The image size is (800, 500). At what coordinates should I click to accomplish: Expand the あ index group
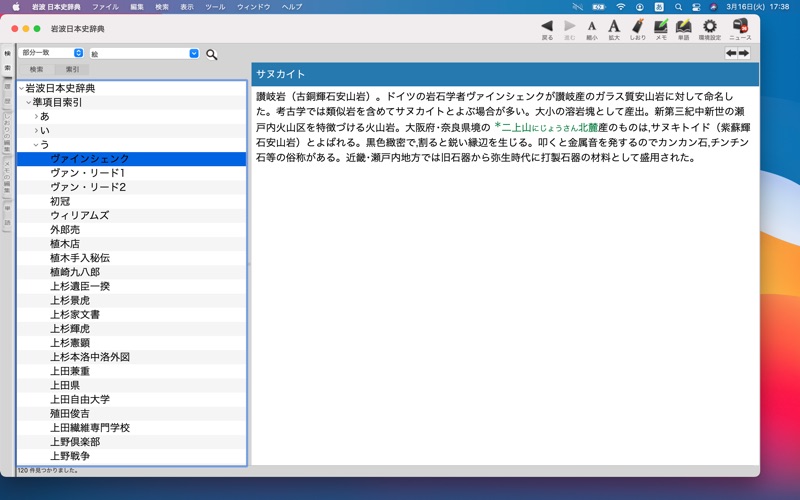click(36, 117)
